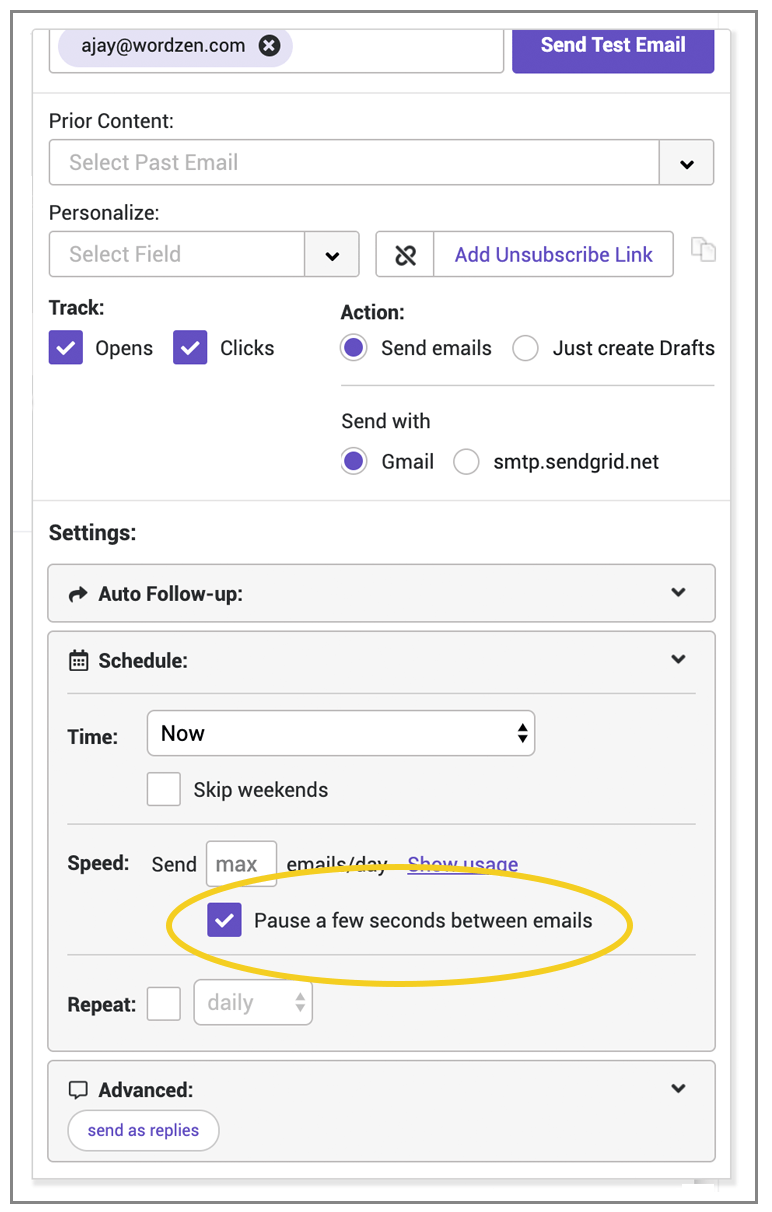Select the Just create Drafts option
772x1212 pixels.
[526, 348]
